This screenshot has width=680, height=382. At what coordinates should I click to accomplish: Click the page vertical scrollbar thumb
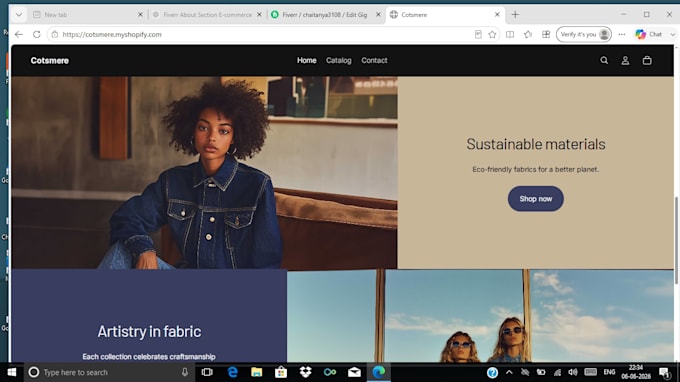click(x=676, y=241)
